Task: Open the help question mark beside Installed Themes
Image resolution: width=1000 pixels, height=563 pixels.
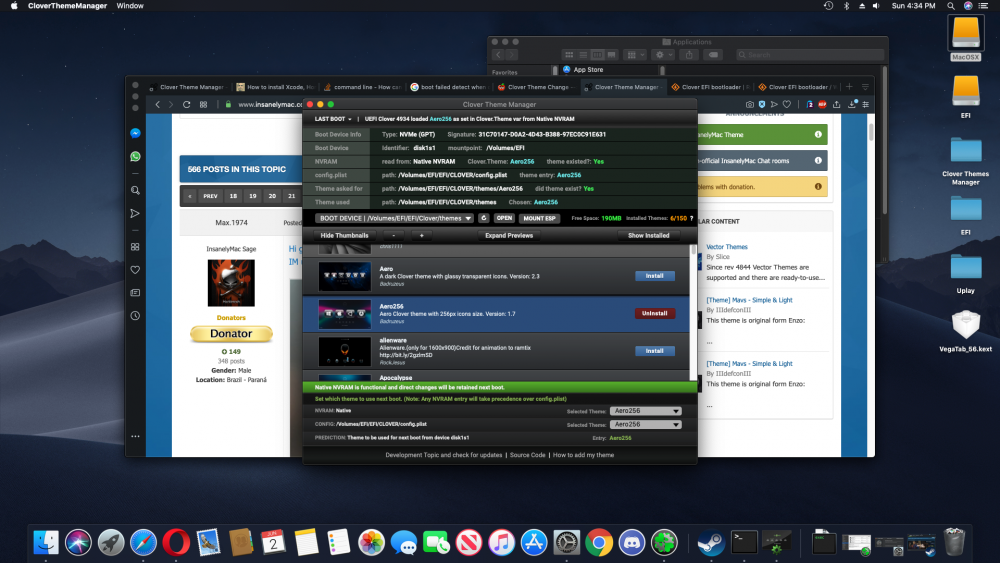Action: (691, 218)
